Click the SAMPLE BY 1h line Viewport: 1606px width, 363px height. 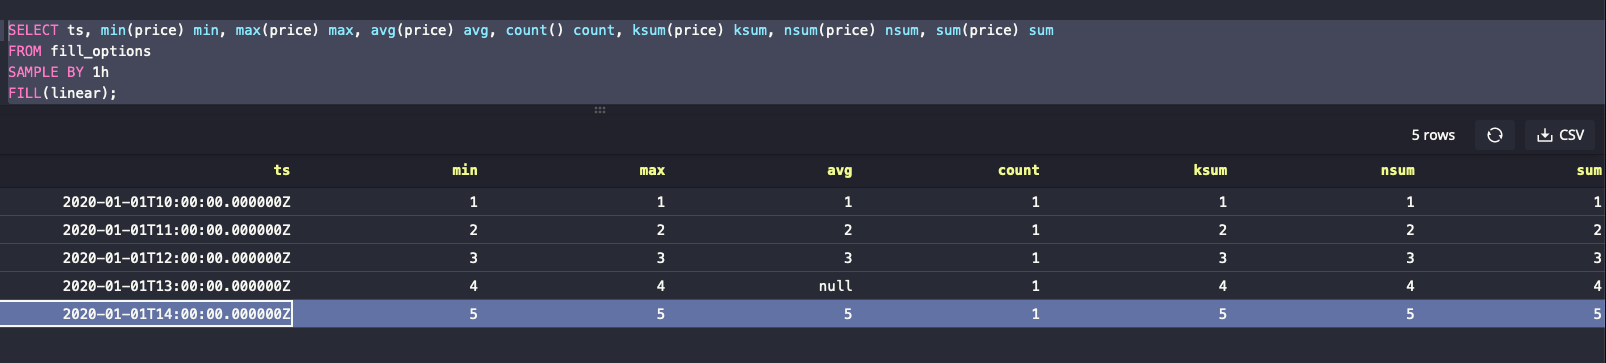[x=59, y=72]
